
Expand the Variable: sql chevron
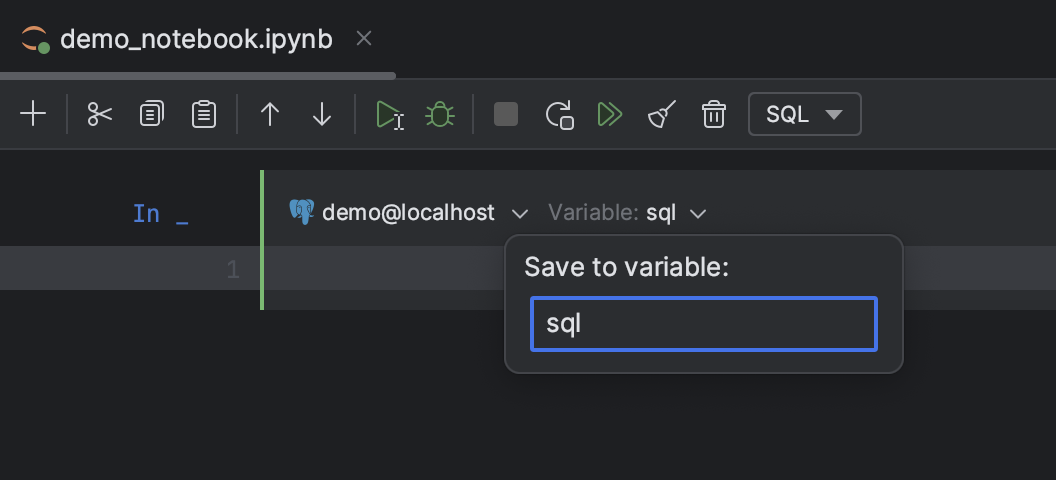[x=698, y=214]
